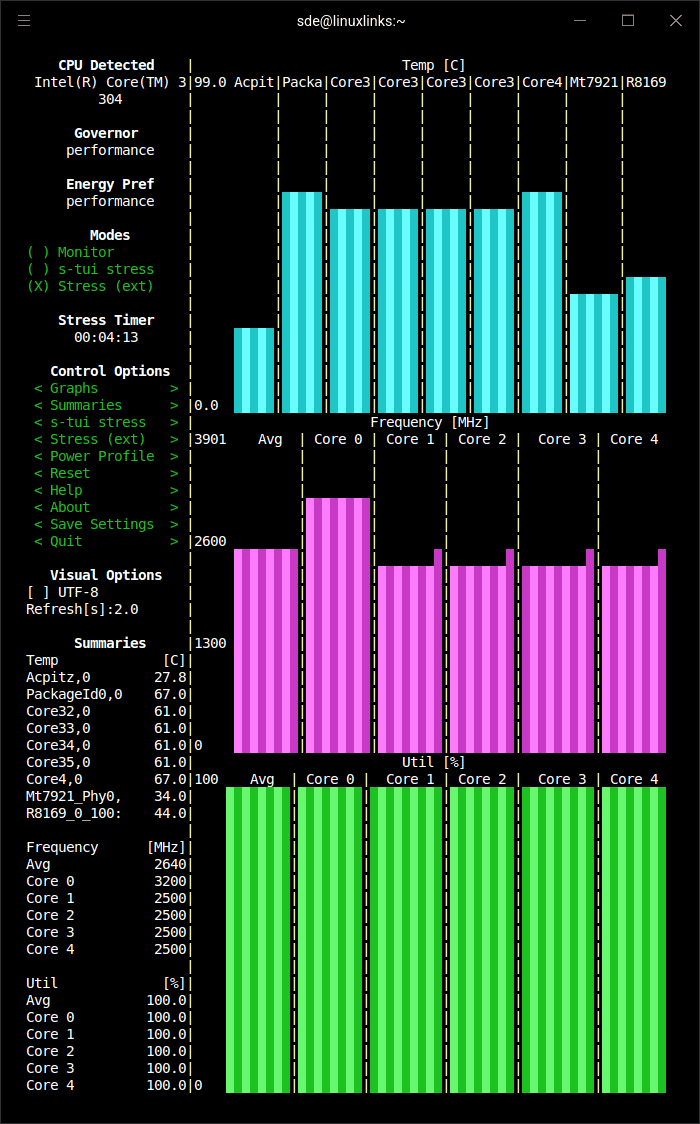Click the Core 0 frequency bar graph
This screenshot has width=700, height=1124.
point(338,625)
